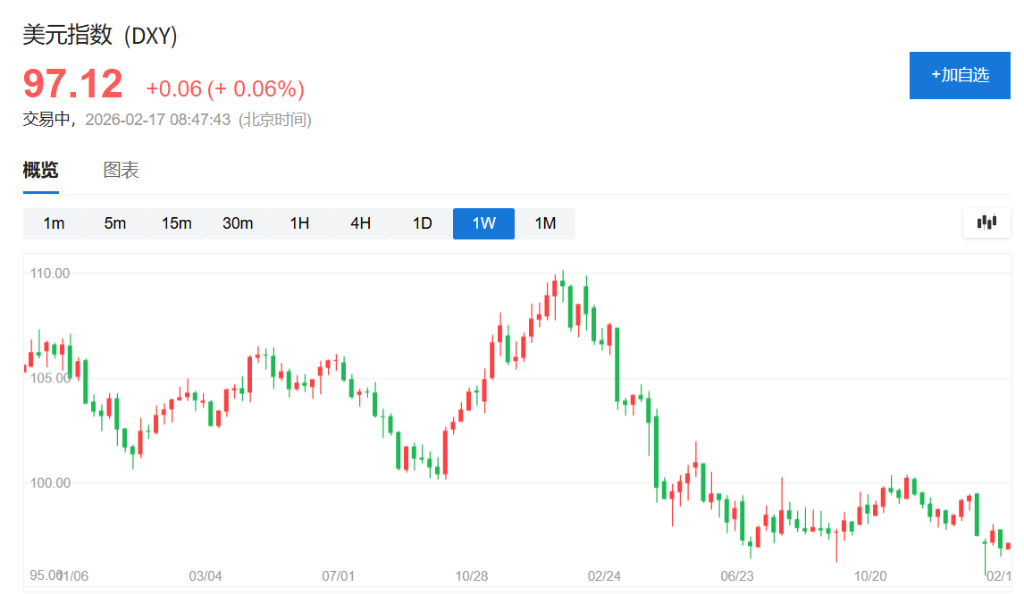Select the 1m interval
Viewport: 1024px width, 594px height.
coord(54,223)
